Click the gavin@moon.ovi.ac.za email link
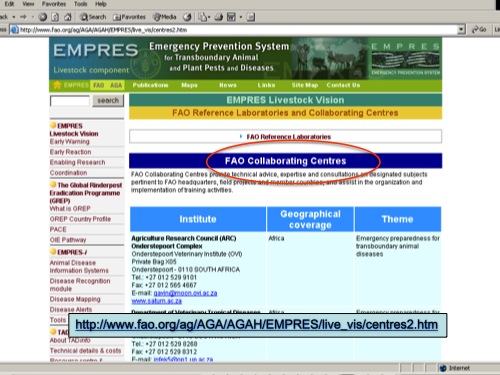 click(x=185, y=293)
